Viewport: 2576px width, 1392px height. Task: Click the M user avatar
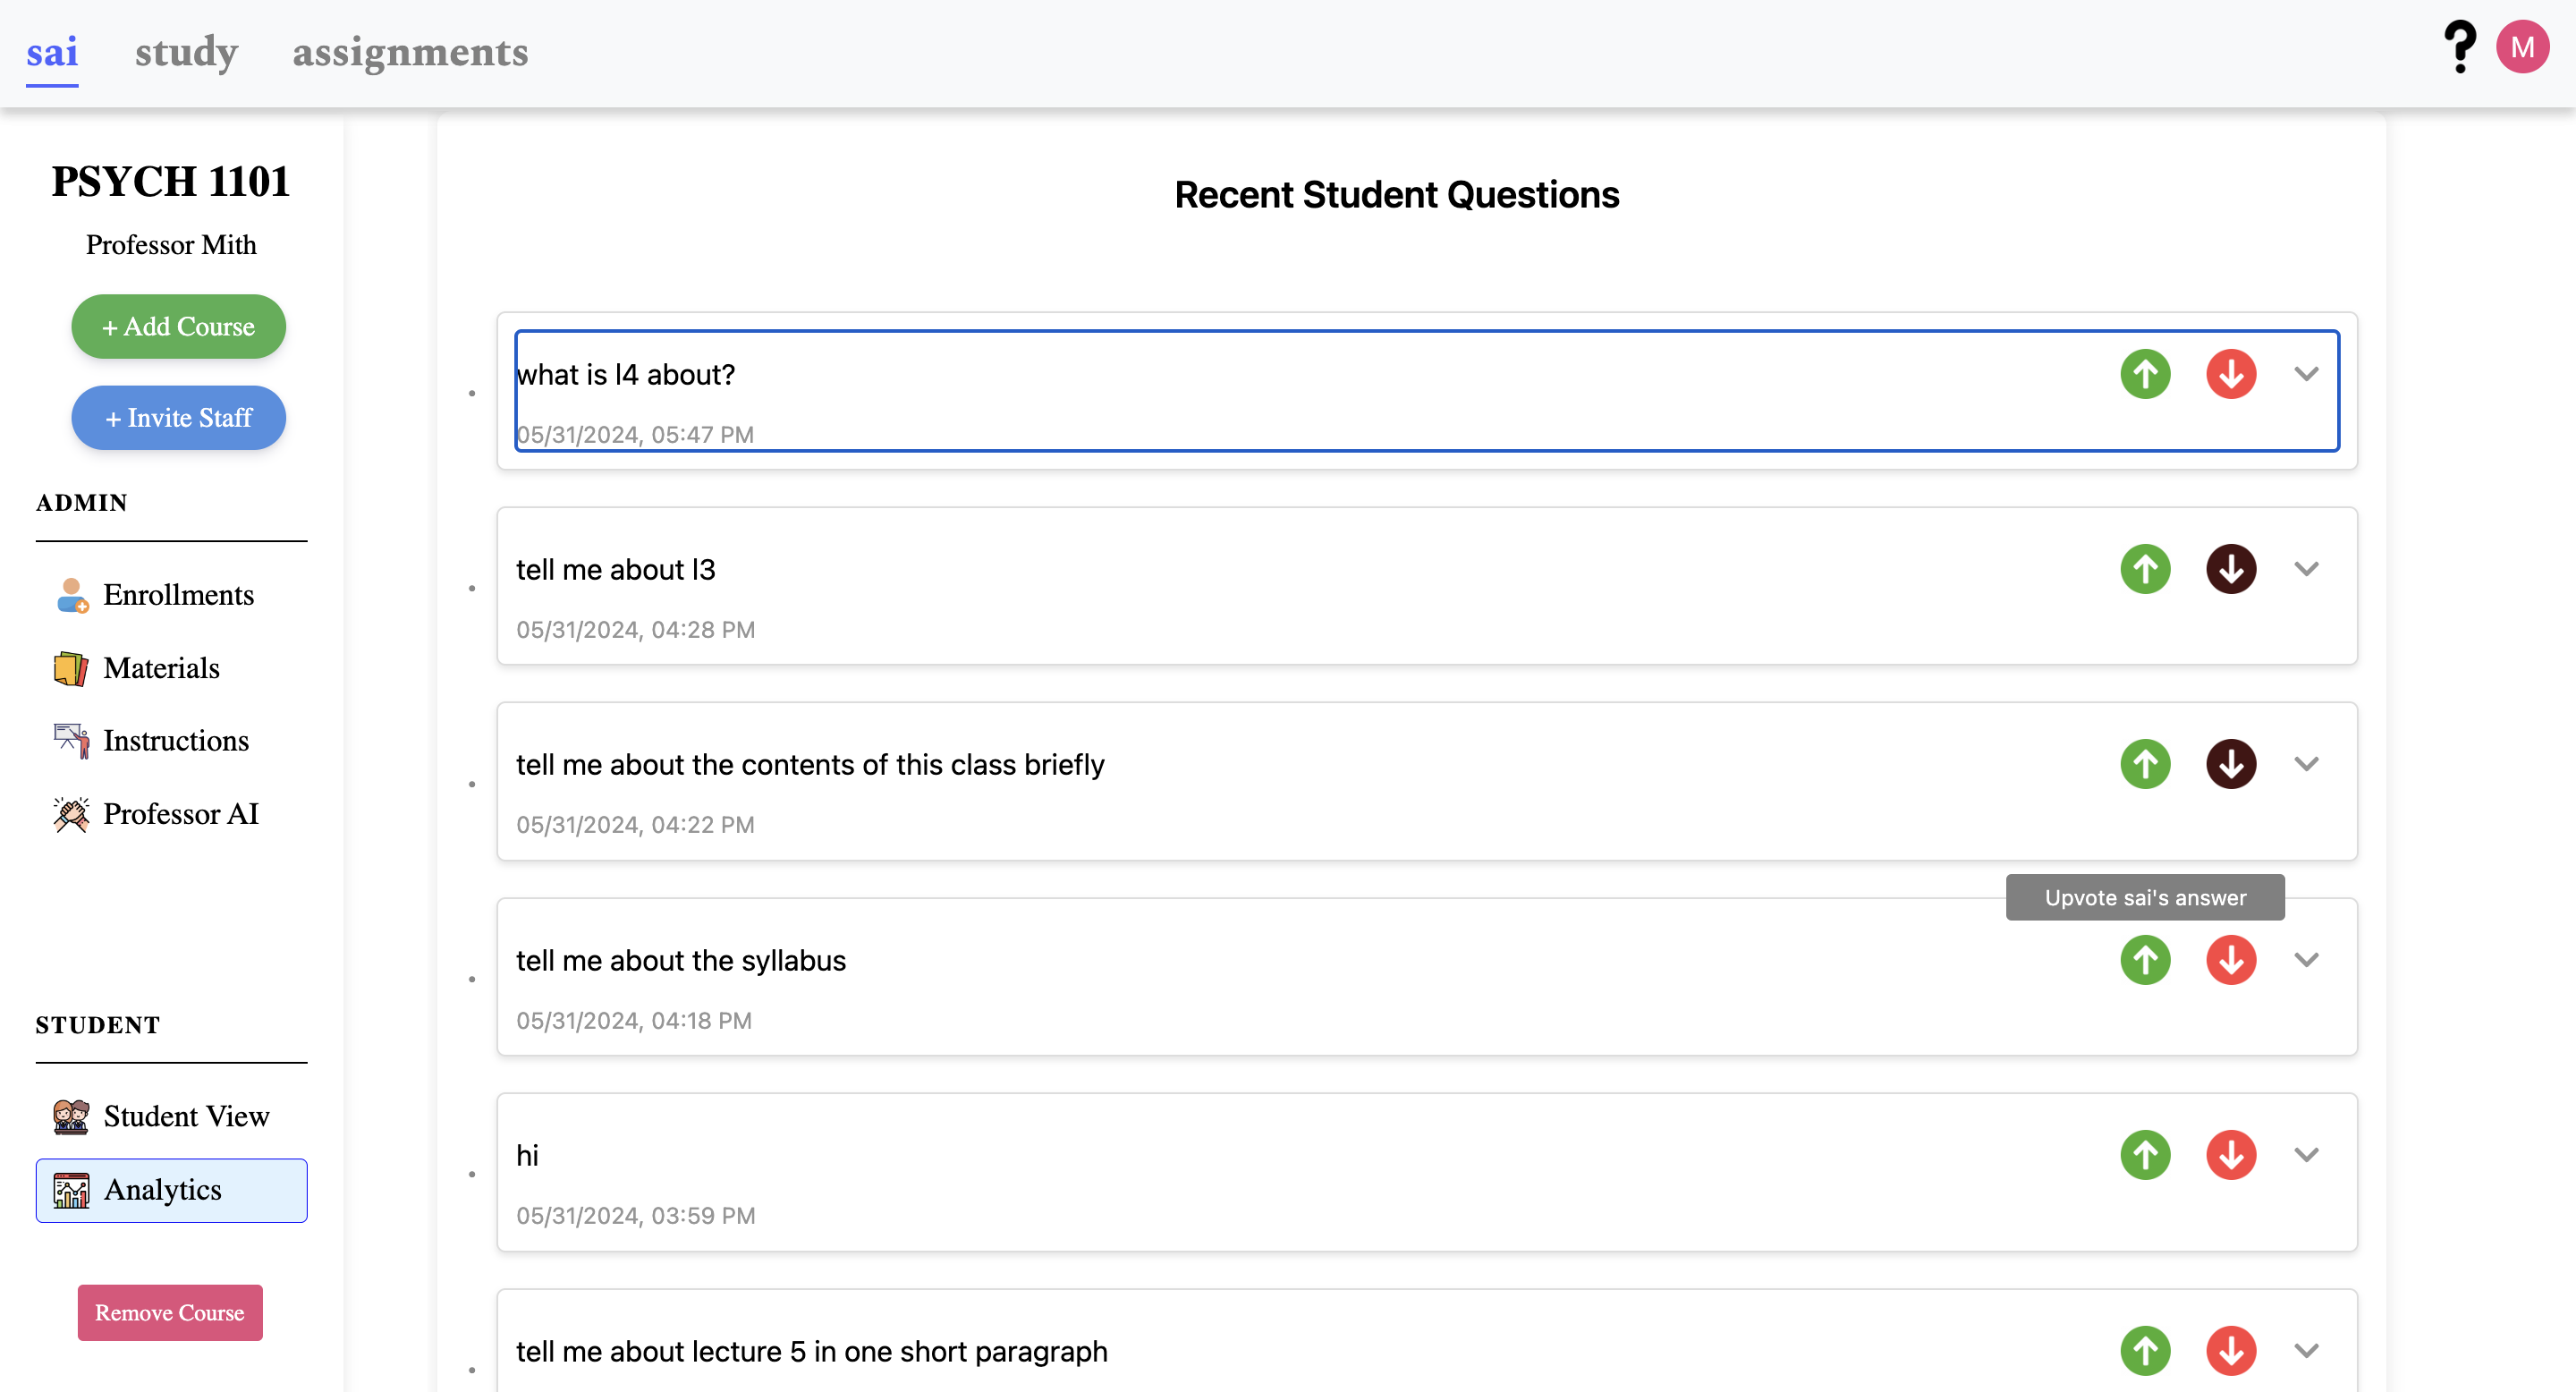tap(2521, 47)
